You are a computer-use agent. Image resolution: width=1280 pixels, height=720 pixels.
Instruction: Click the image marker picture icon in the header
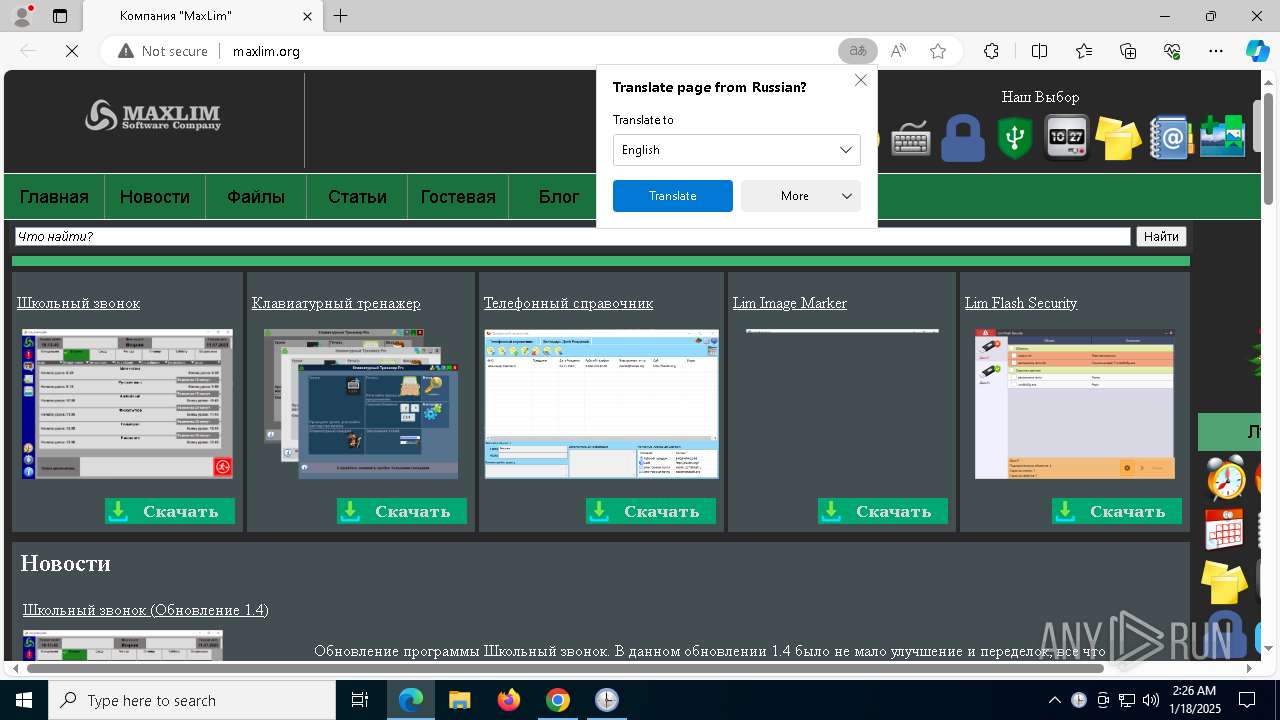pos(1222,137)
